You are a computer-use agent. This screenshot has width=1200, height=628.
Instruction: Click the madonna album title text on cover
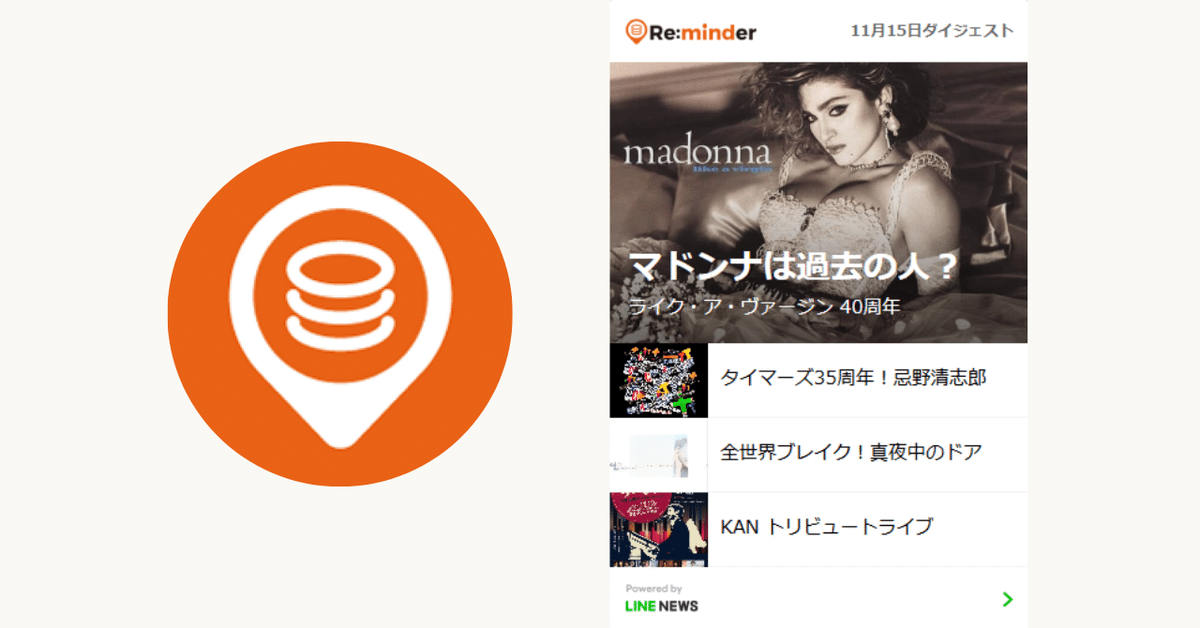(698, 152)
